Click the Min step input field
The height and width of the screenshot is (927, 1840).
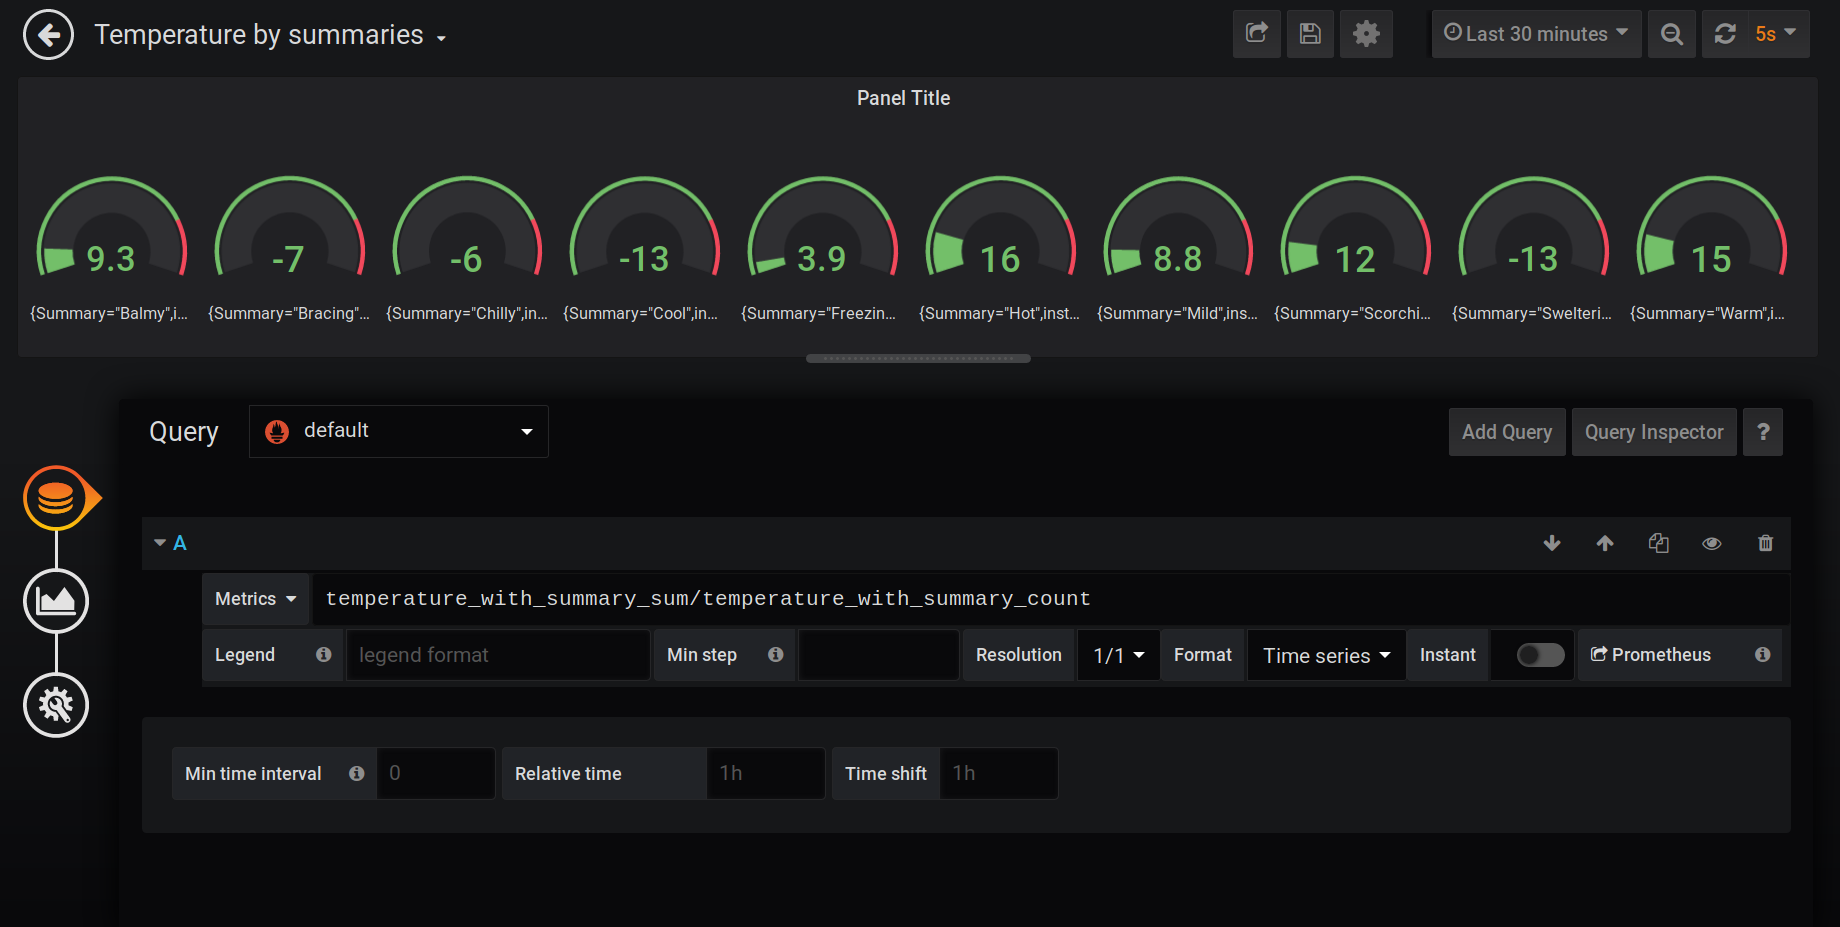click(879, 655)
